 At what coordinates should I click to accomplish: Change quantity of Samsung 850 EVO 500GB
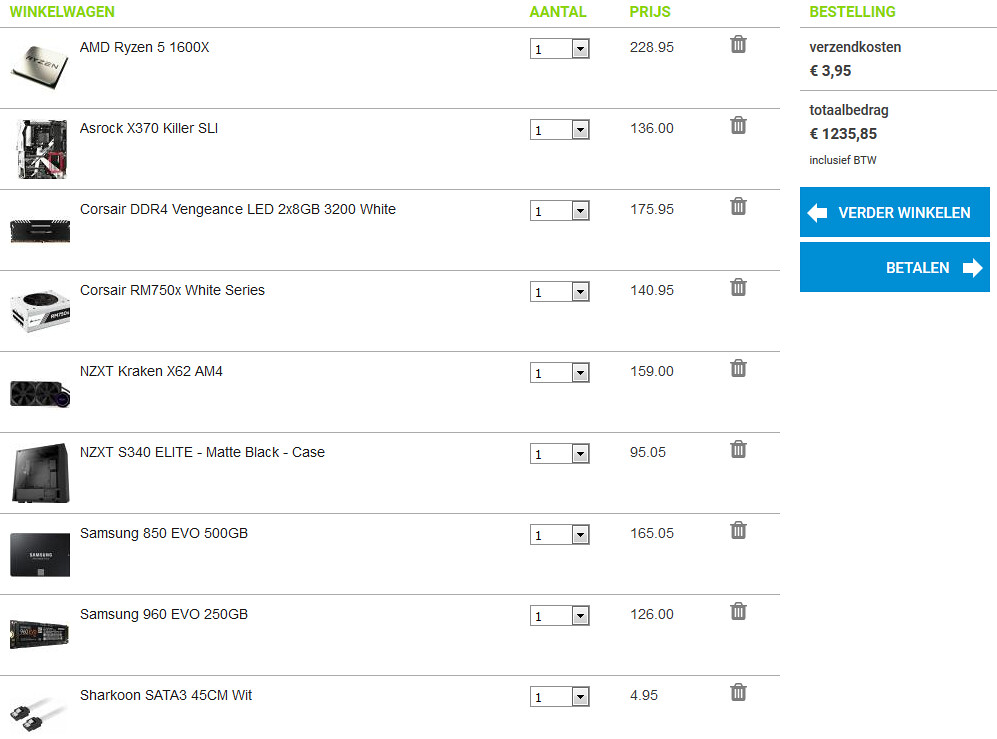pos(560,535)
